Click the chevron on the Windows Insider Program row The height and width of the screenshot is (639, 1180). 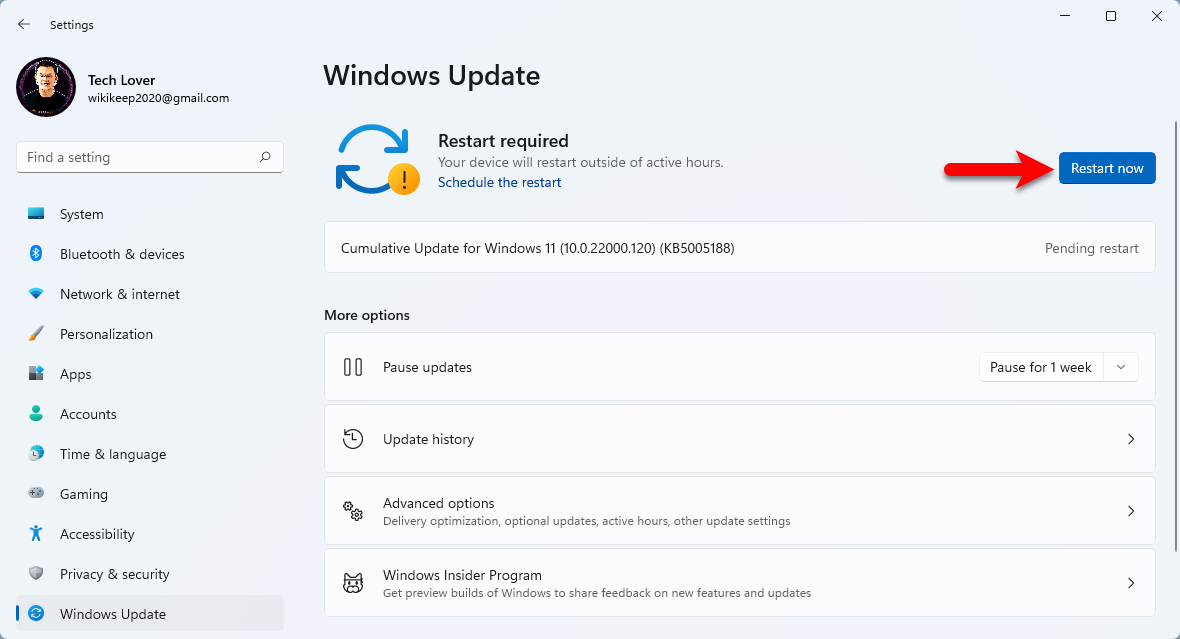point(1130,583)
